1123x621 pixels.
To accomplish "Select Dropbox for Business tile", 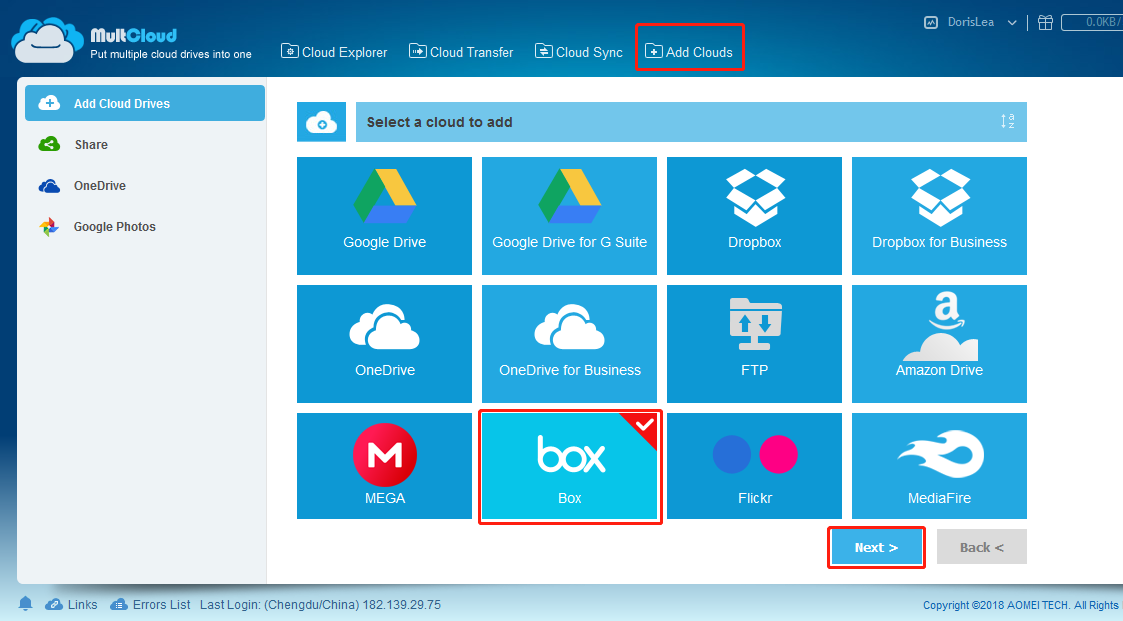I will 939,216.
